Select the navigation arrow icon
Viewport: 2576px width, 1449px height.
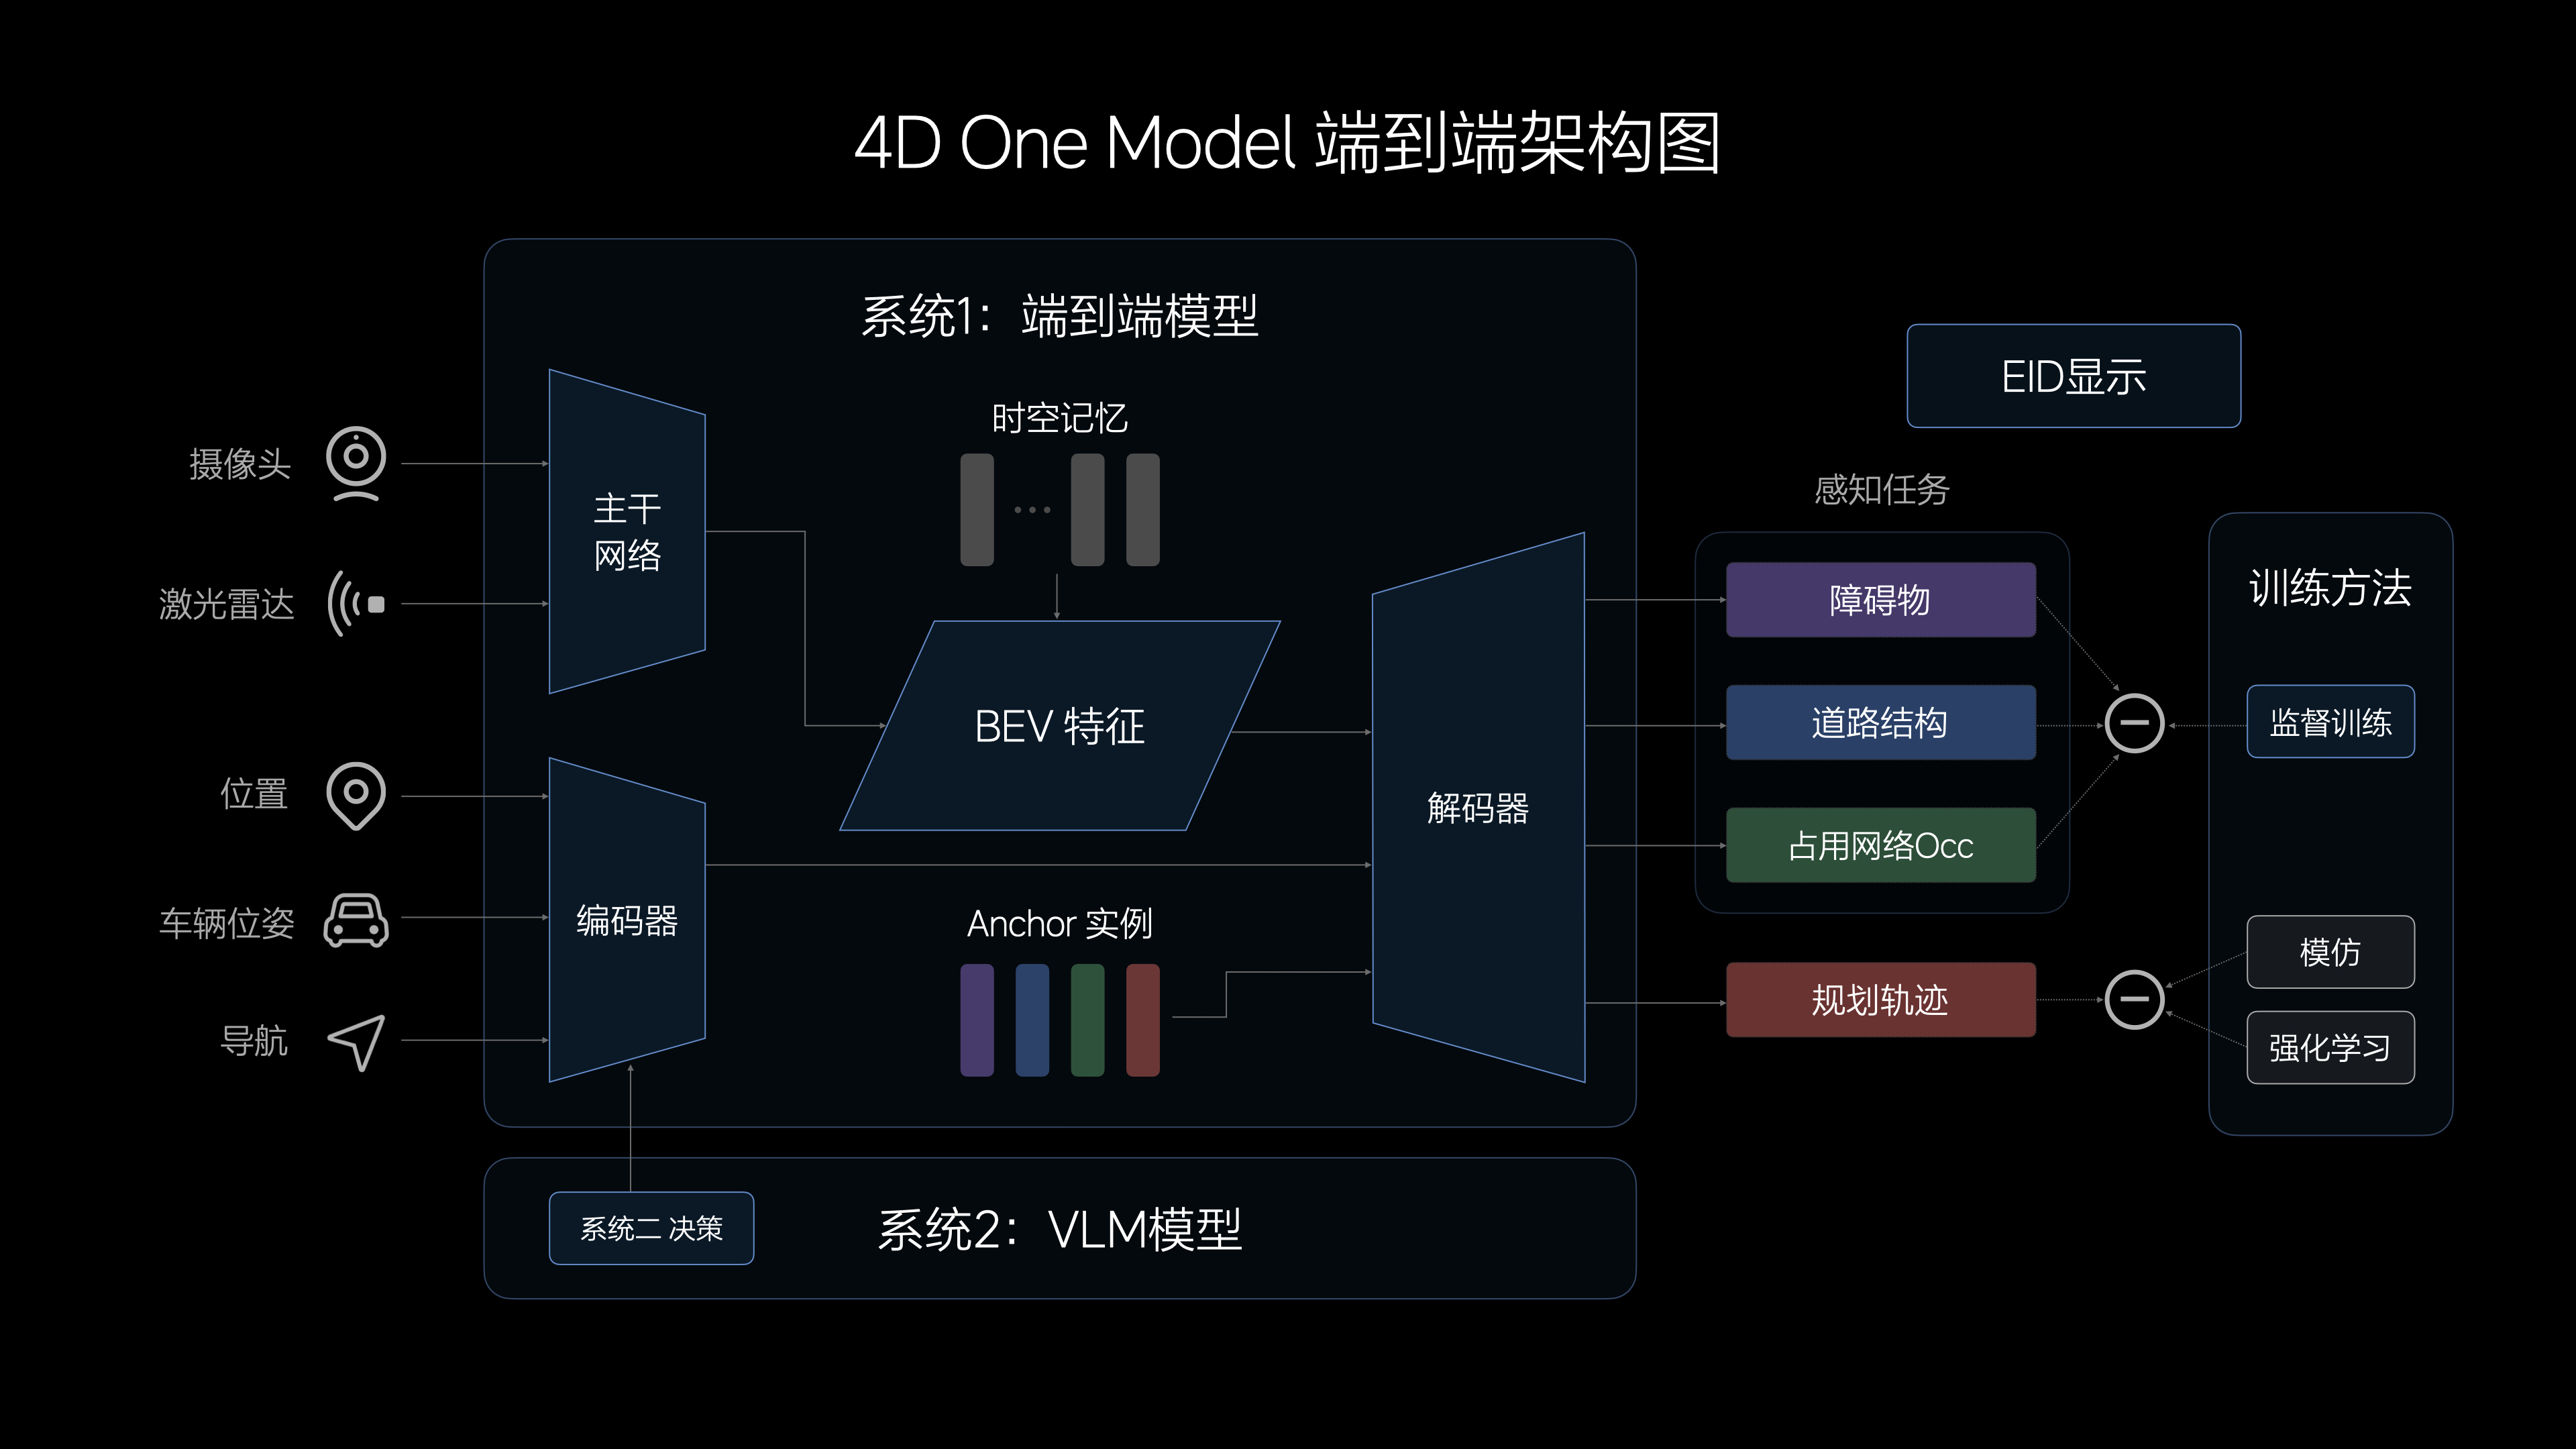click(x=356, y=1042)
